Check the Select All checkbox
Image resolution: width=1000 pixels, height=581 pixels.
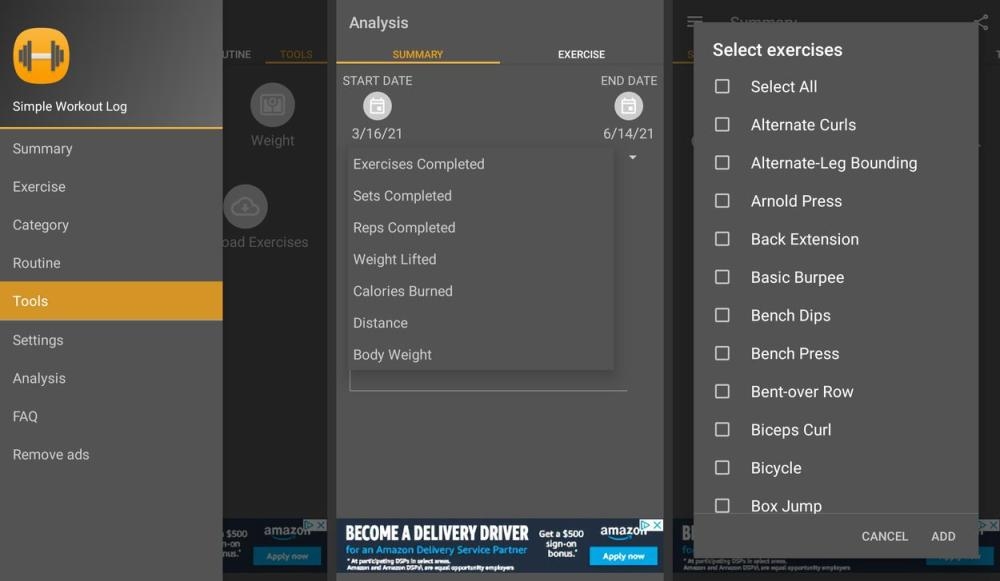coord(722,87)
